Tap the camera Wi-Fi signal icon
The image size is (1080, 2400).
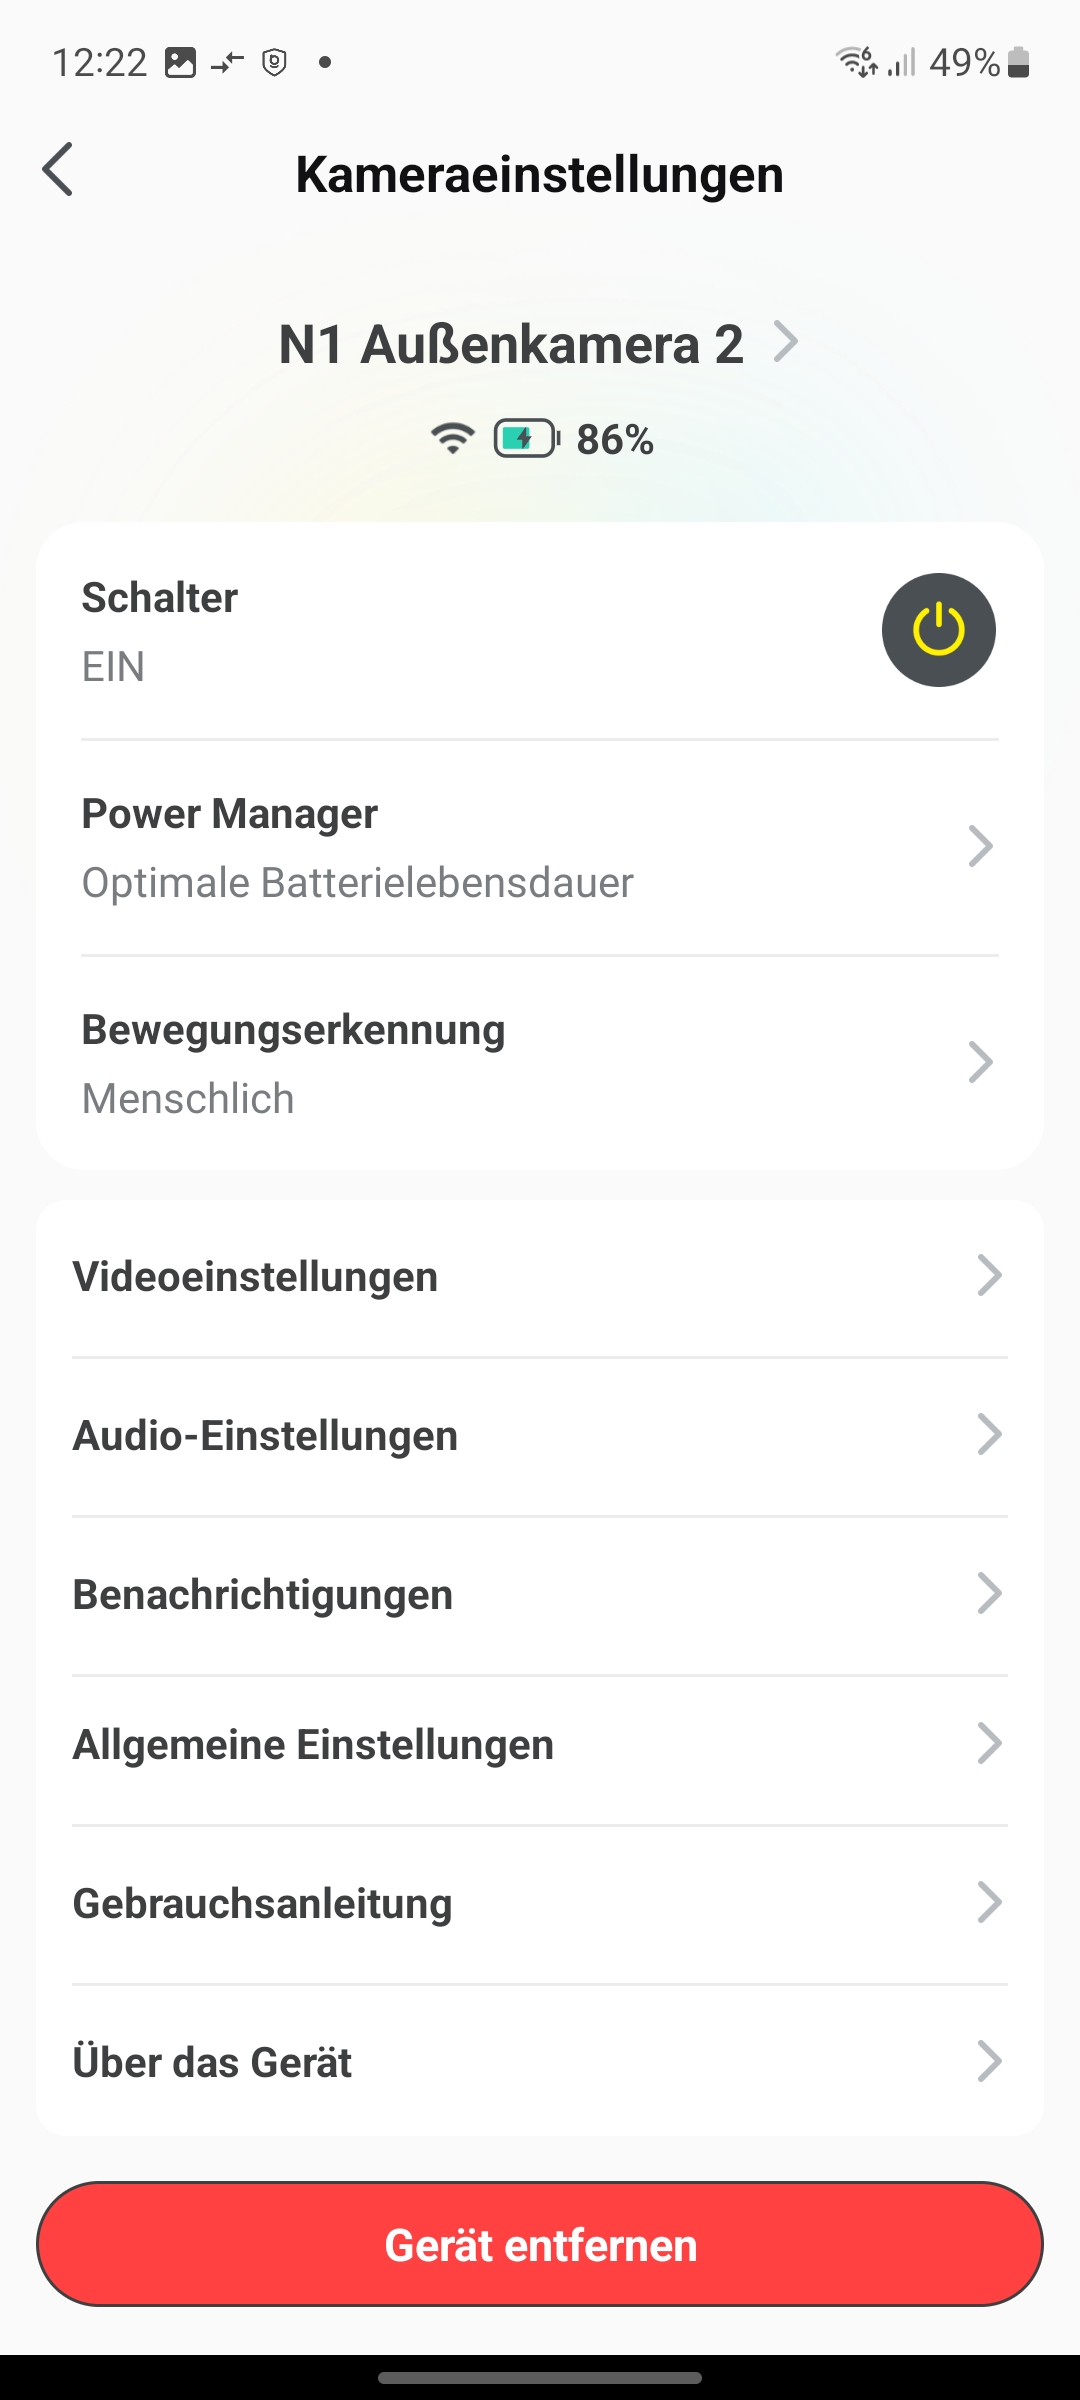tap(452, 438)
